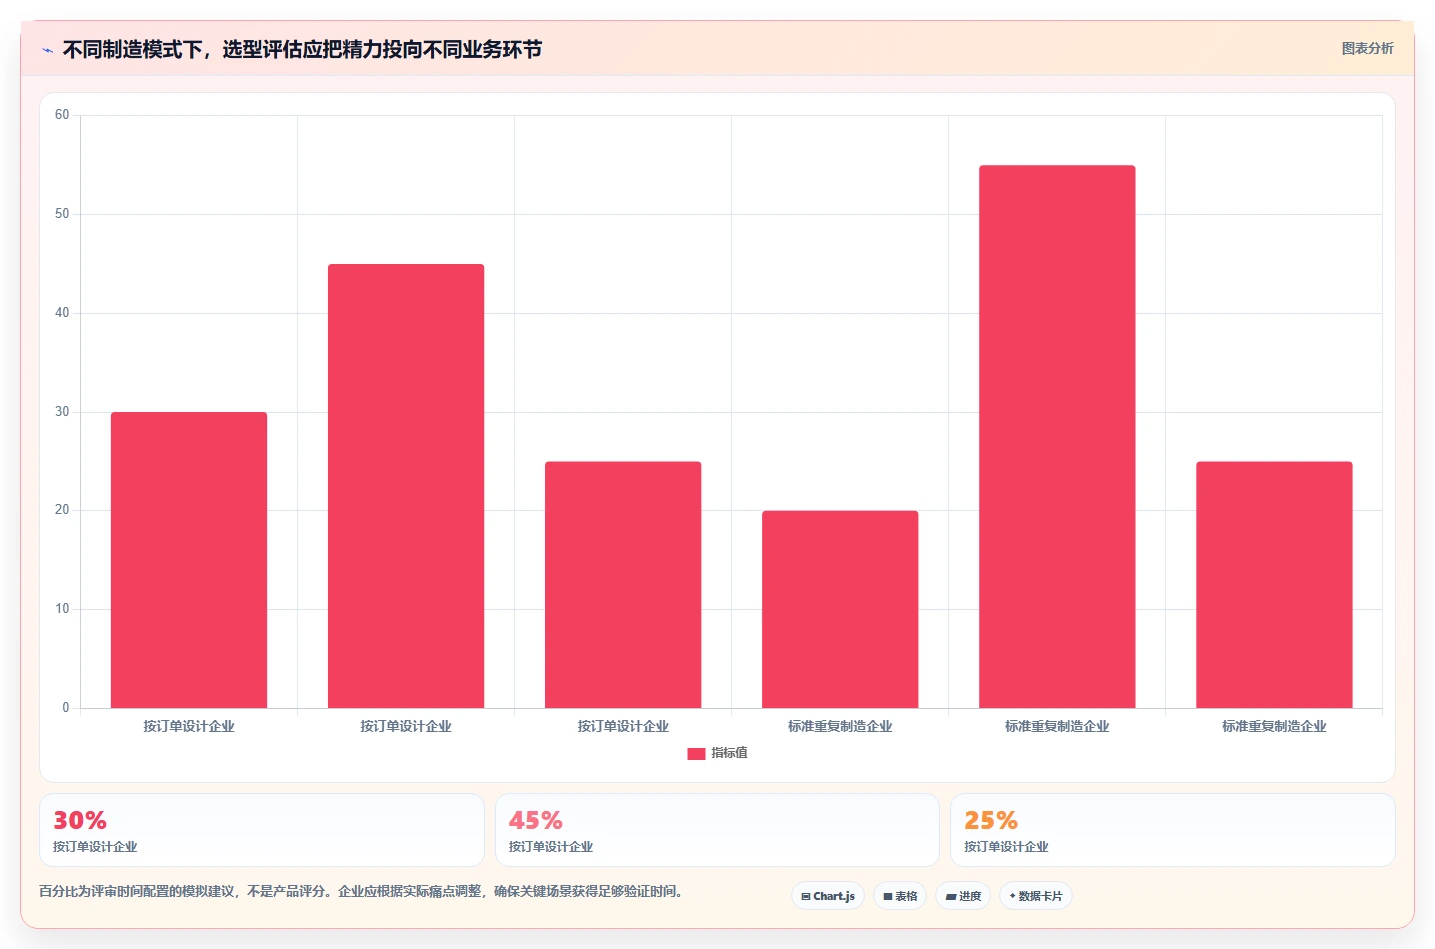Image resolution: width=1435 pixels, height=949 pixels.
Task: Click the y-axis label 60
Action: coord(62,115)
